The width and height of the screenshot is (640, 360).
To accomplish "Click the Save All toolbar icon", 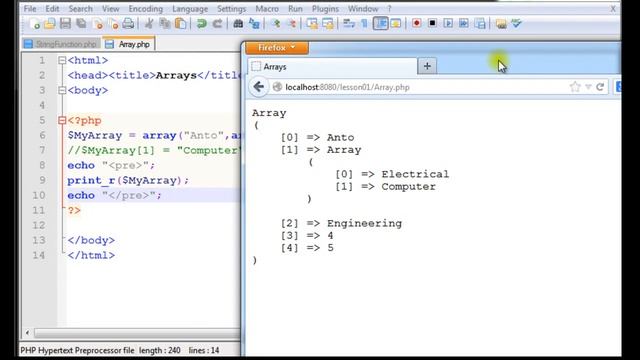I will (x=81, y=24).
